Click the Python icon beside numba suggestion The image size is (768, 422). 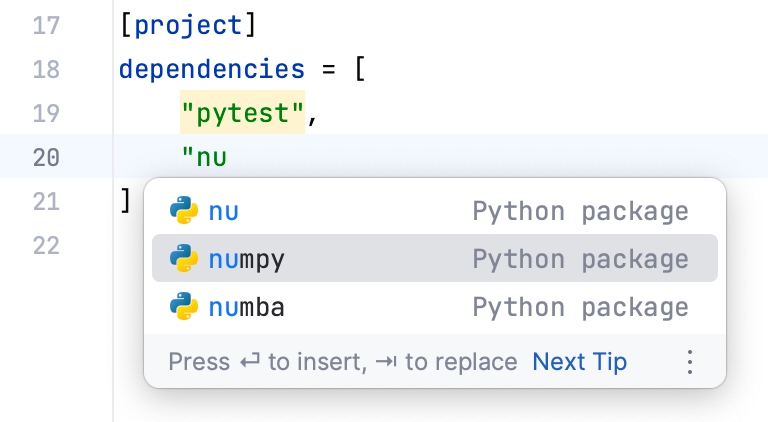[182, 307]
